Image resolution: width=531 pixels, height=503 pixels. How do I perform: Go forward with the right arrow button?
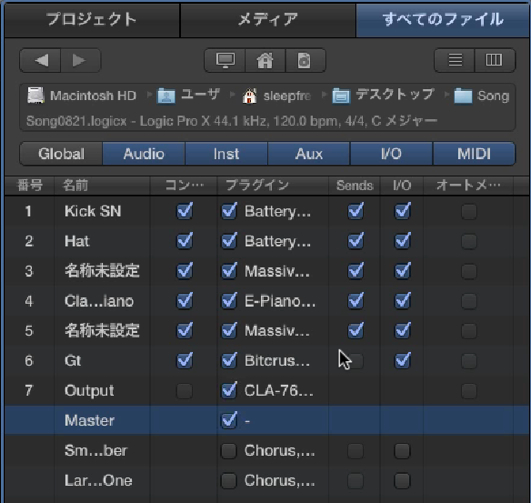point(80,61)
